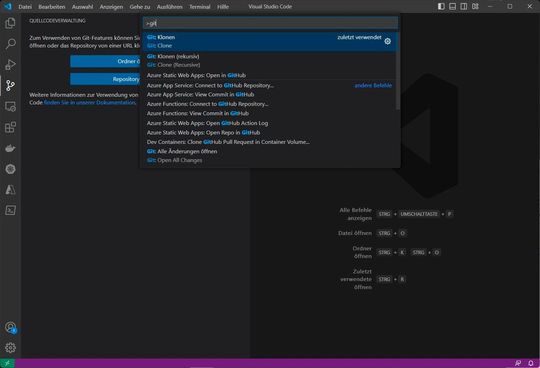
Task: Click the Repository klonen button
Action: coord(105,79)
